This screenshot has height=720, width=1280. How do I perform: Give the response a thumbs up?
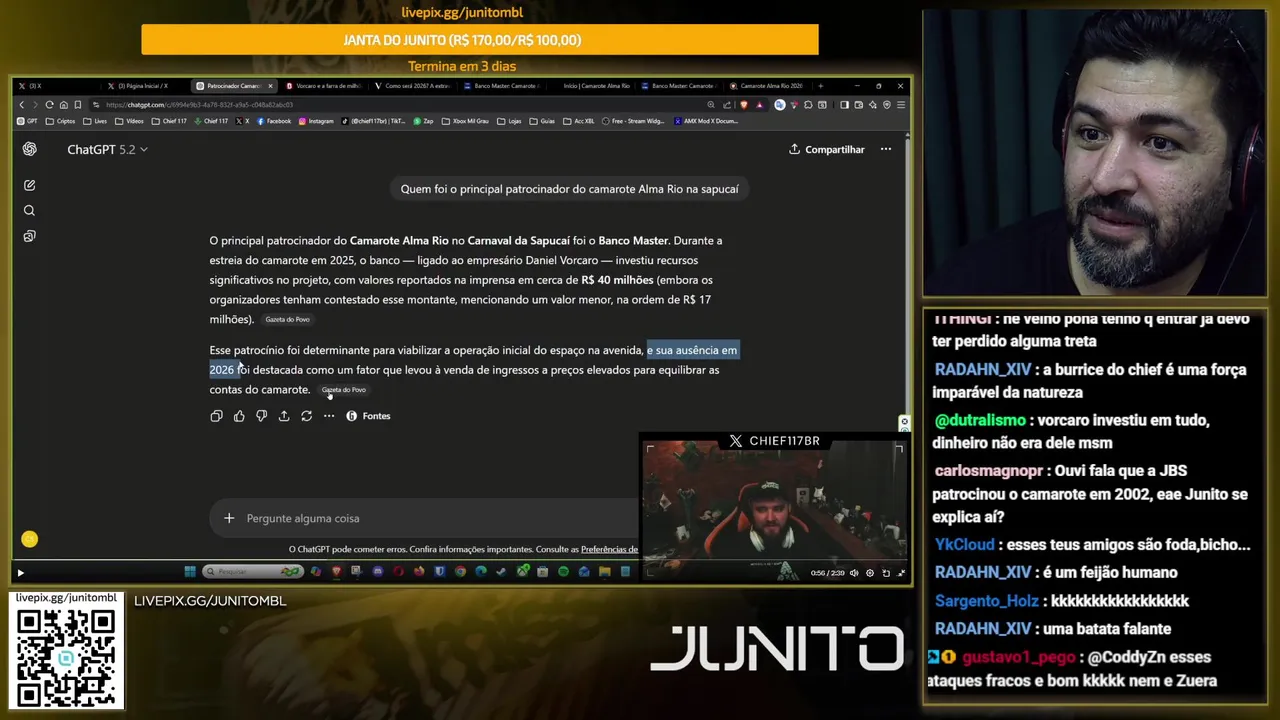pyautogui.click(x=239, y=416)
